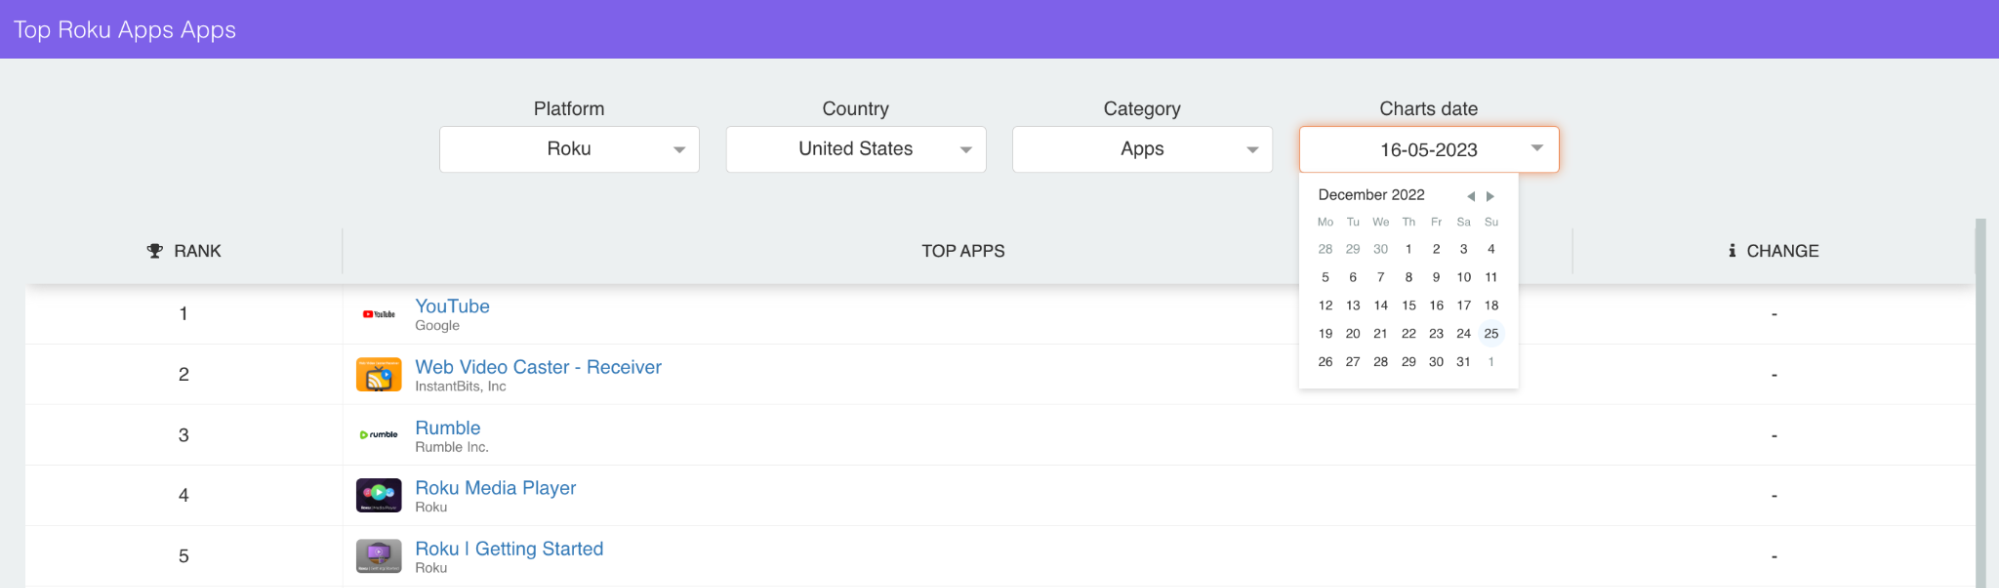Click the Roku Media Player icon
The height and width of the screenshot is (588, 1999).
[x=378, y=495]
